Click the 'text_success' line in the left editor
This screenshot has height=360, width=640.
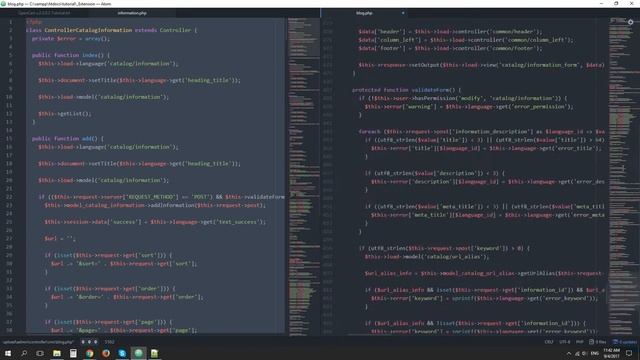click(155, 222)
